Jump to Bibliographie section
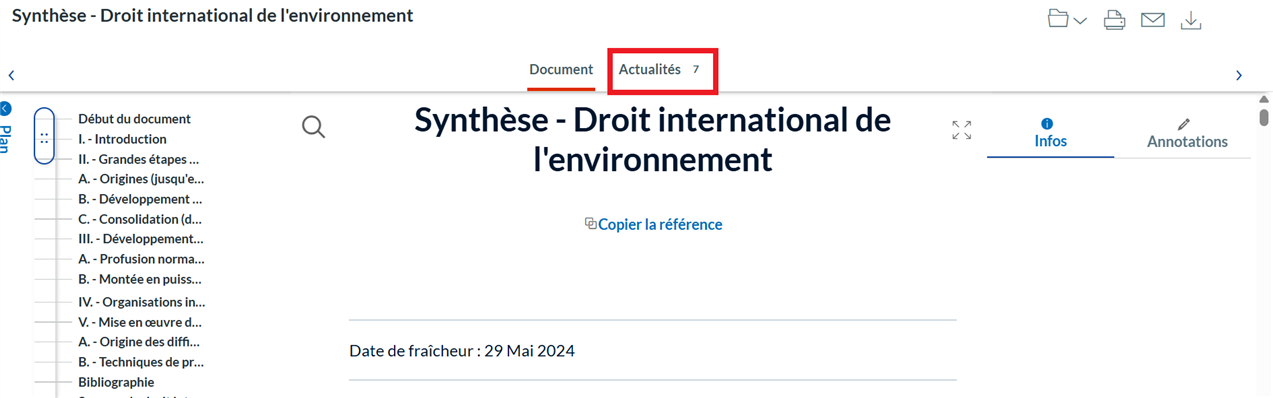Viewport: 1273px width, 398px height. tap(116, 382)
